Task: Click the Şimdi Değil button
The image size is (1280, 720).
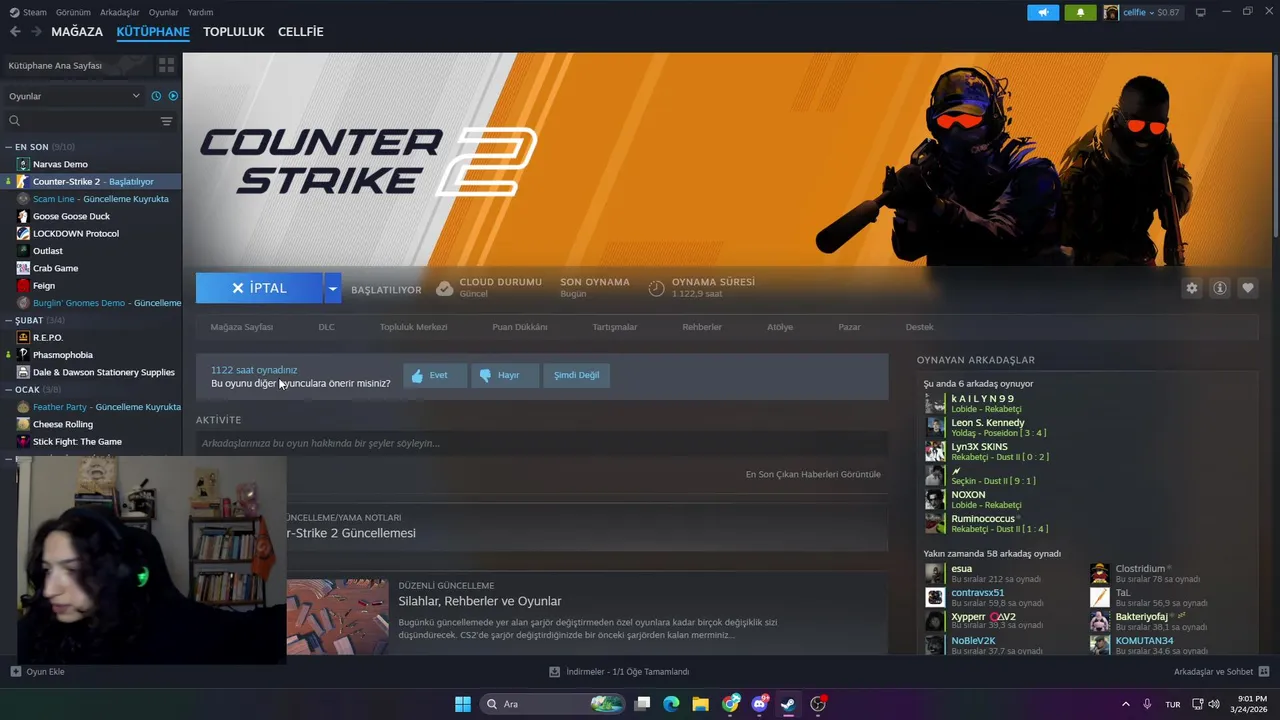Action: [577, 375]
